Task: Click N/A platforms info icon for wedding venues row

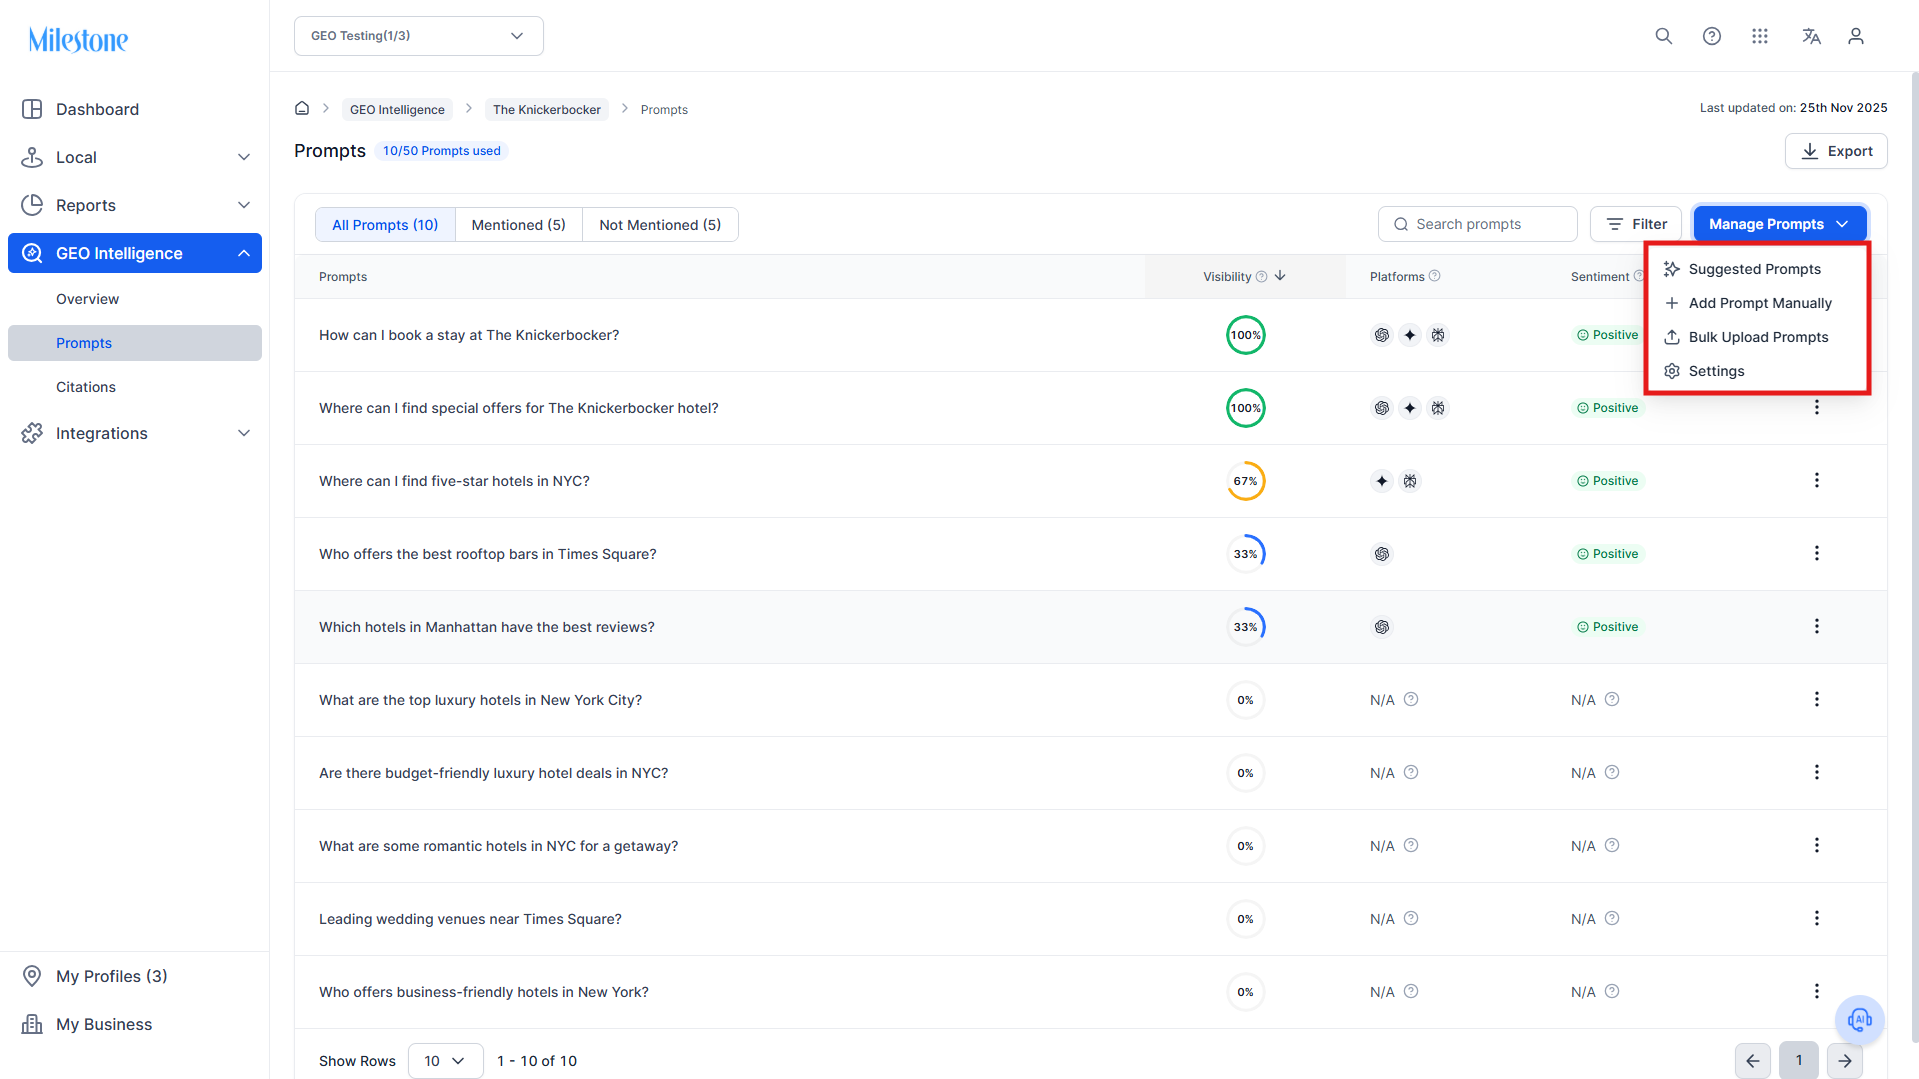Action: 1411,918
